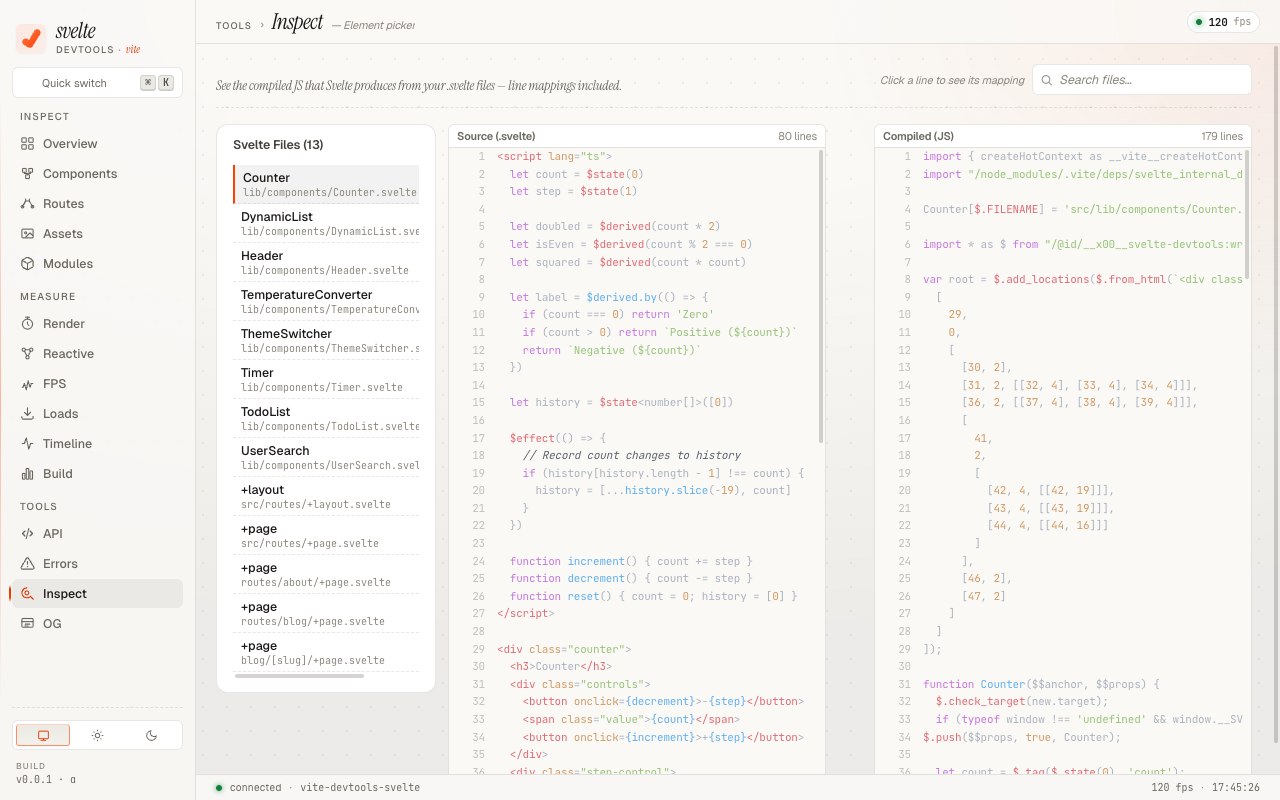This screenshot has width=1280, height=800.
Task: Click the 120 fps indicator badge
Action: point(1224,22)
